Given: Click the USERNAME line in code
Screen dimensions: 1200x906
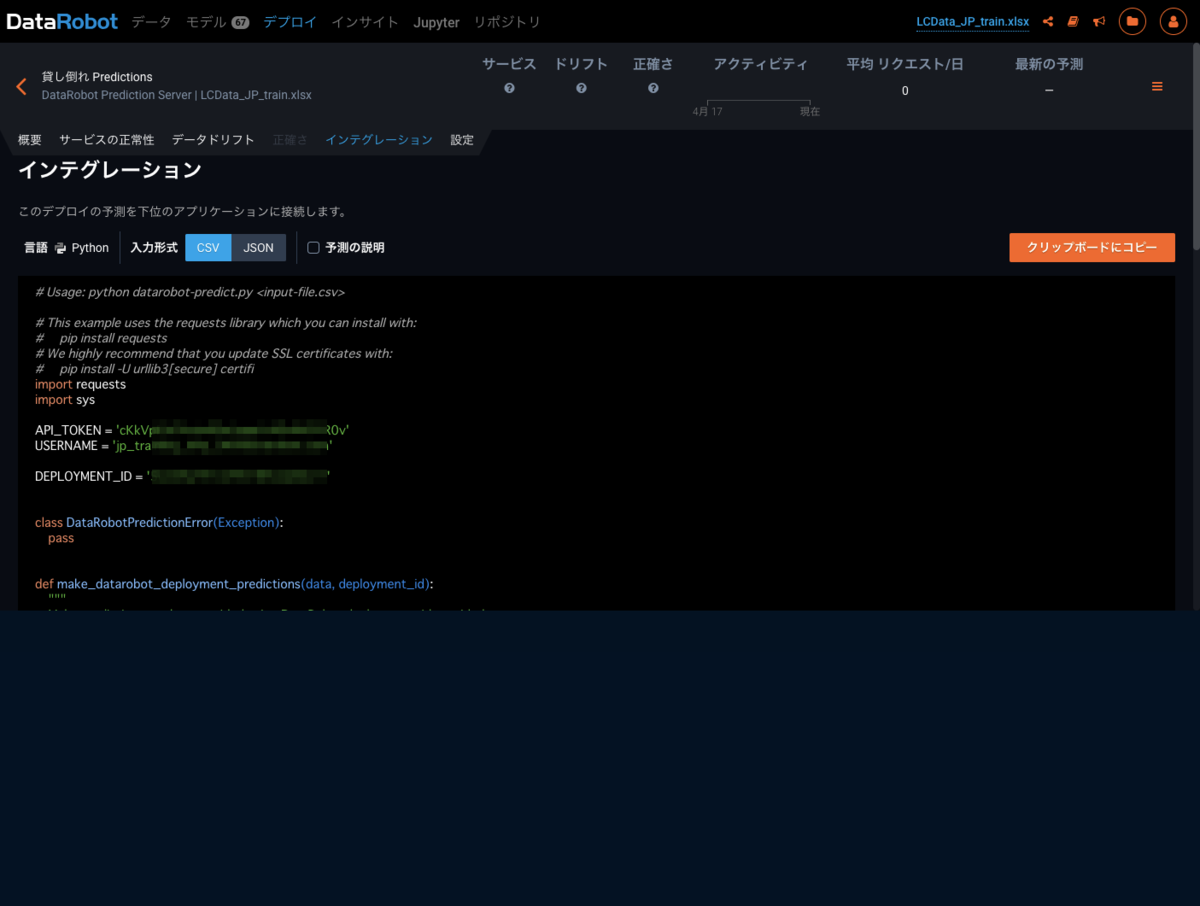Looking at the screenshot, I should 184,446.
